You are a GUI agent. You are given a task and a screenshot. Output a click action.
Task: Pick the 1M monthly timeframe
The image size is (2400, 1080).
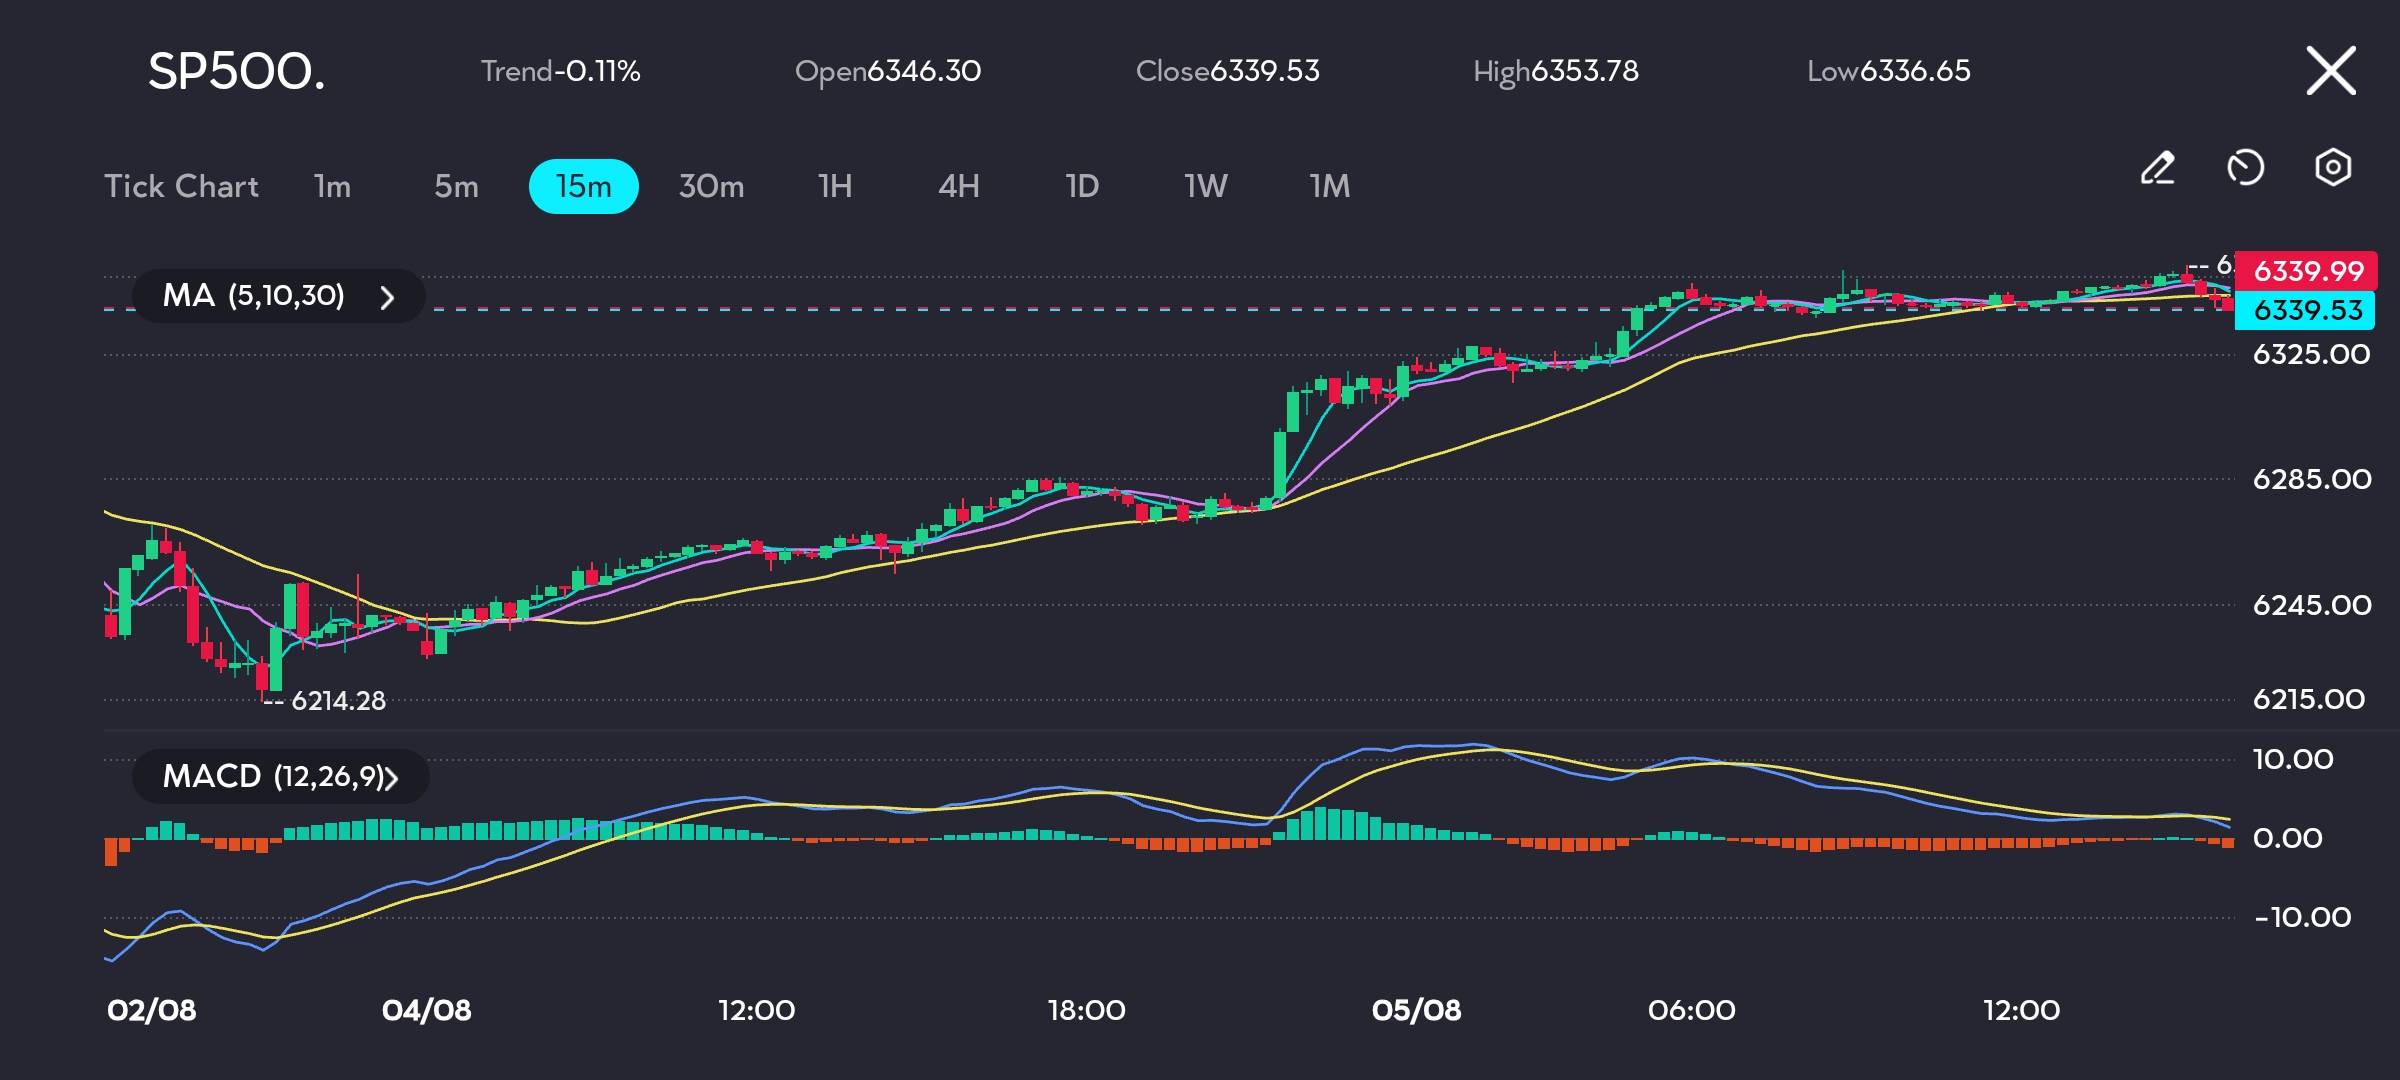pos(1330,186)
